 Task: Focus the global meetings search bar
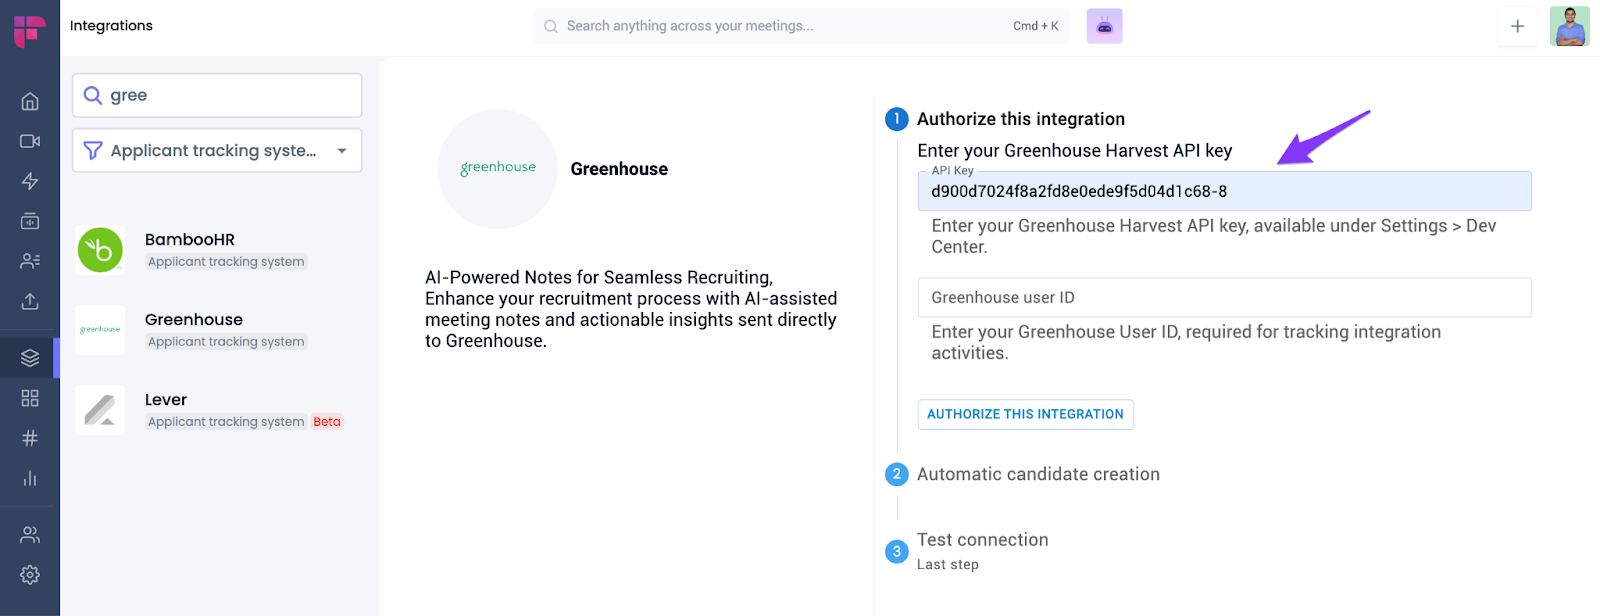780,26
